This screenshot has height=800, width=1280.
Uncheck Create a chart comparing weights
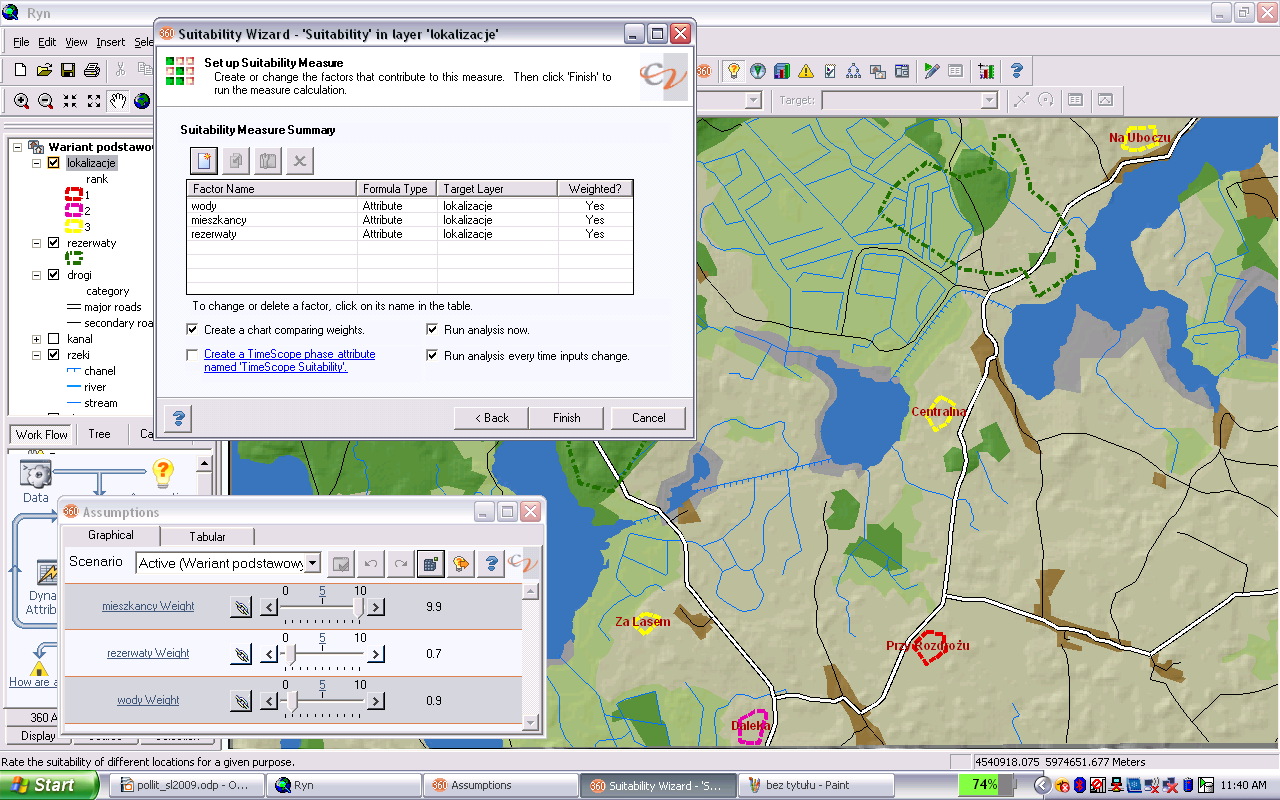[192, 330]
